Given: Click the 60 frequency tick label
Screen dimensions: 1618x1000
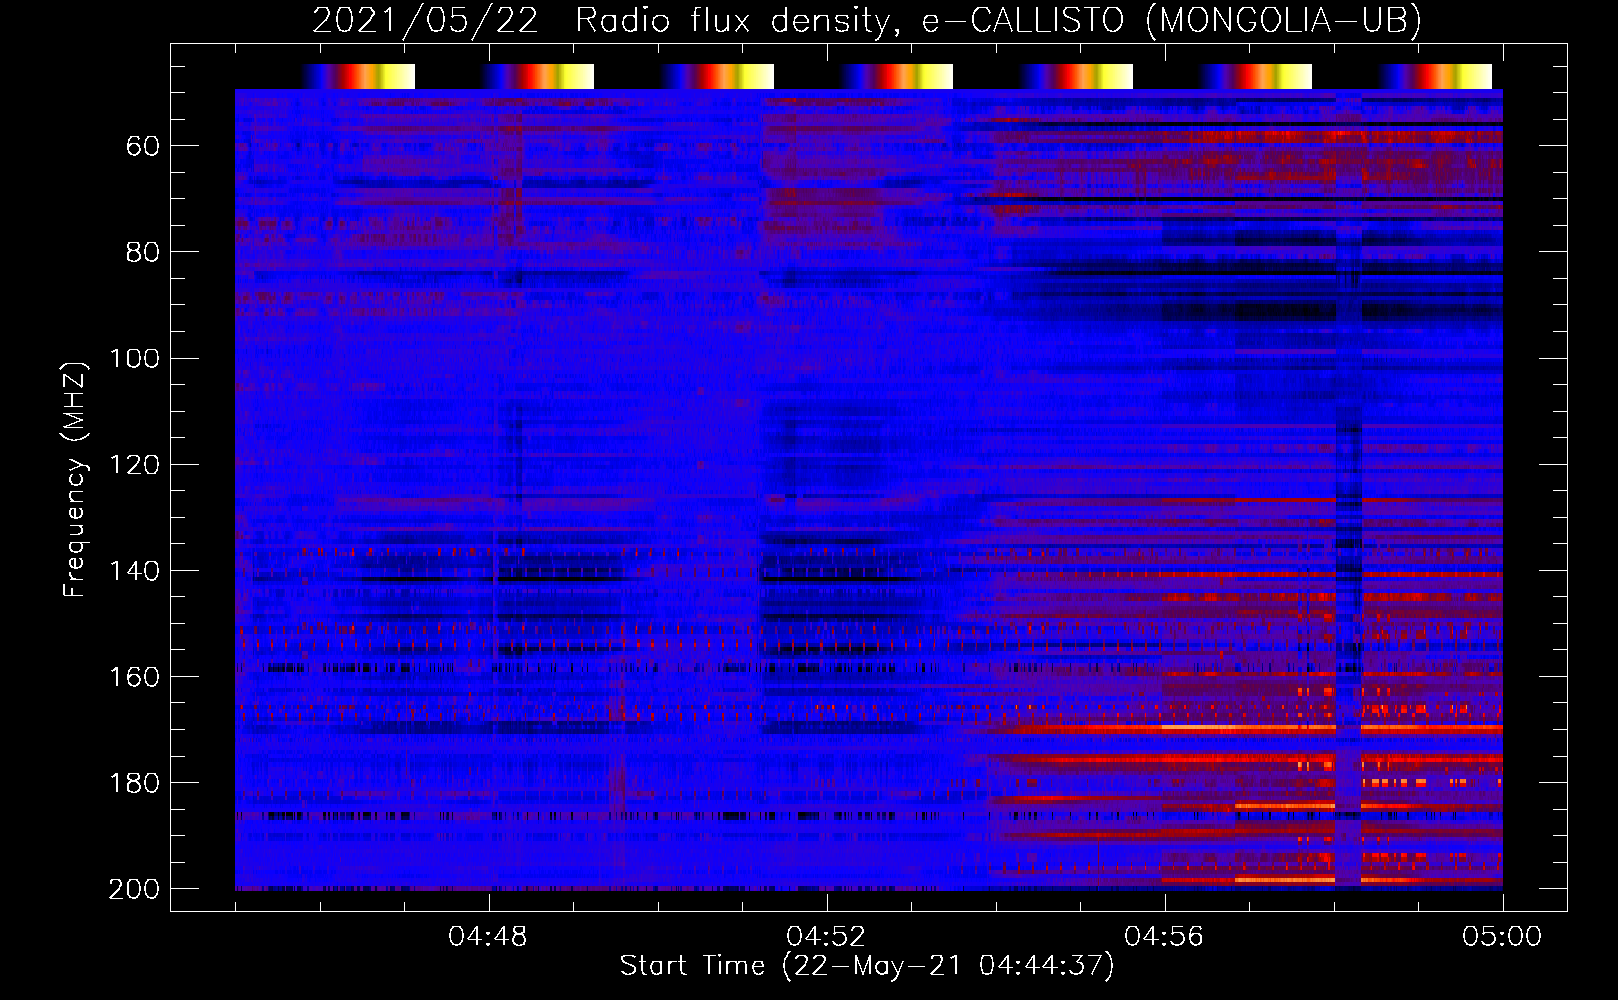Looking at the screenshot, I should [143, 147].
